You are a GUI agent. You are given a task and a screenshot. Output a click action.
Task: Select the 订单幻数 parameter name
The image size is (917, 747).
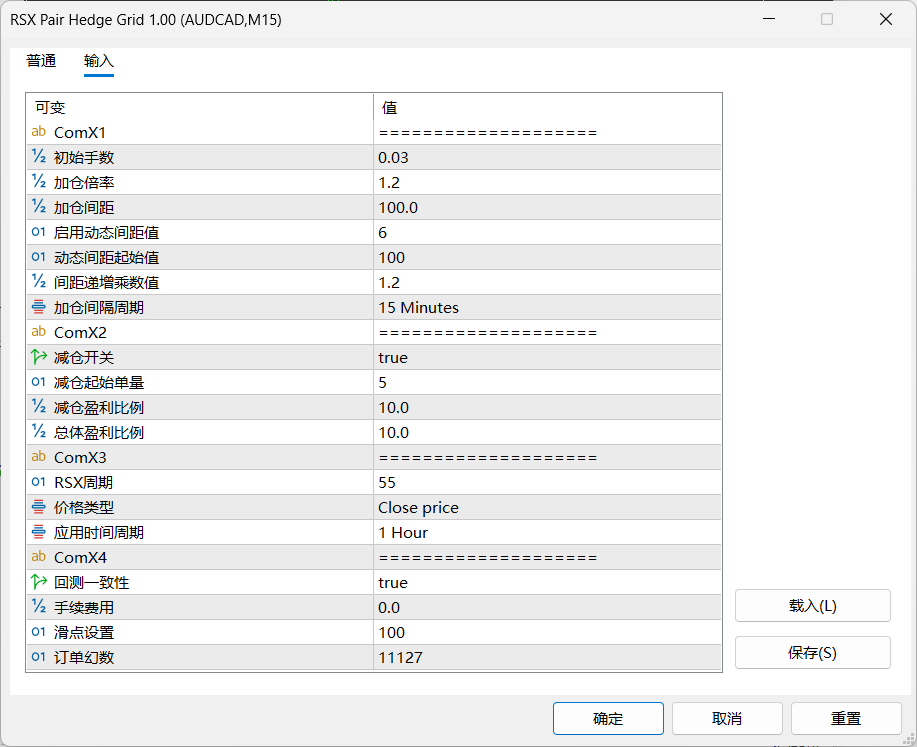pyautogui.click(x=84, y=658)
